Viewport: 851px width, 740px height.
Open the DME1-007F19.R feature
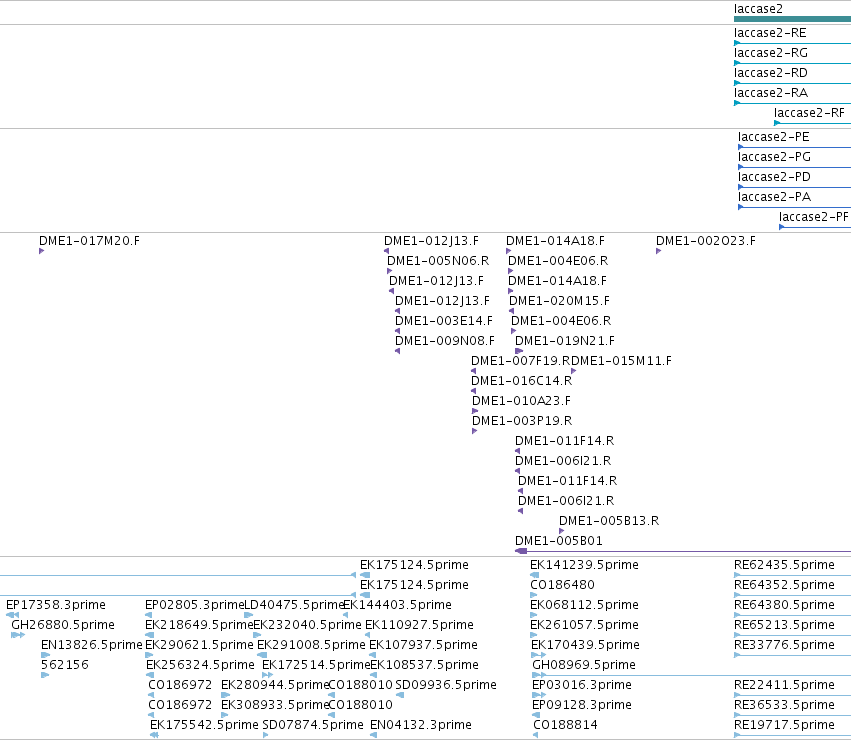pyautogui.click(x=521, y=361)
